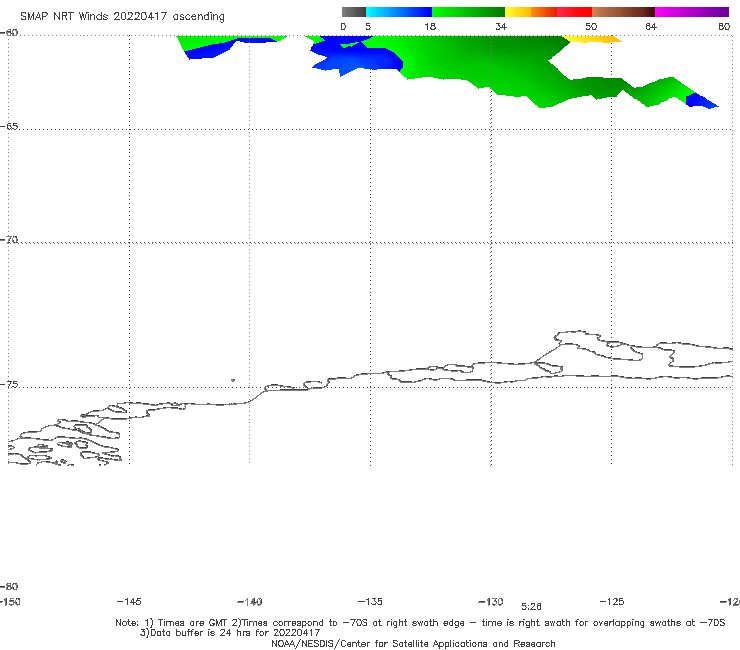Click the longitude label '-140'

[250, 602]
